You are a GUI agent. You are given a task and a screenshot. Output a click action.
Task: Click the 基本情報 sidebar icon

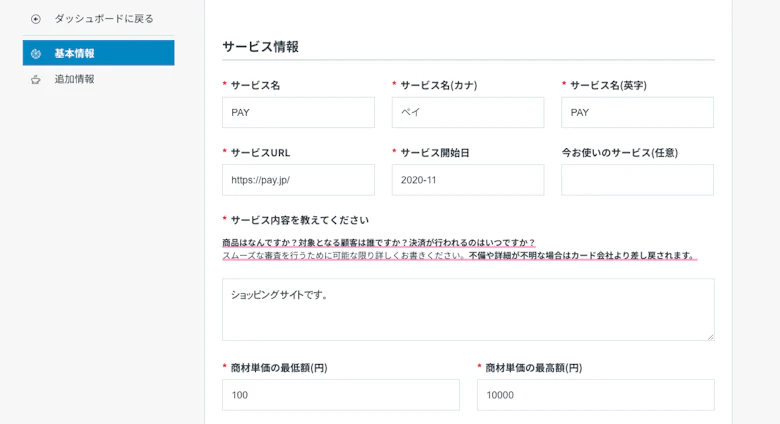(x=36, y=53)
